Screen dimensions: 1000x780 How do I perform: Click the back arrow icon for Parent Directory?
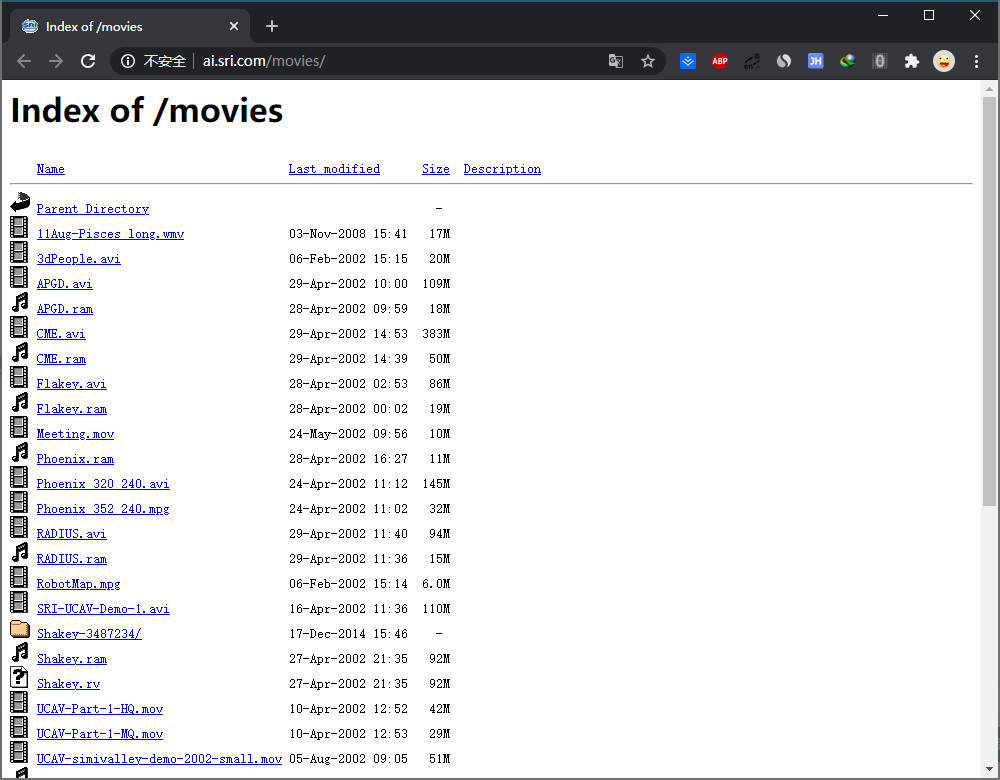20,204
